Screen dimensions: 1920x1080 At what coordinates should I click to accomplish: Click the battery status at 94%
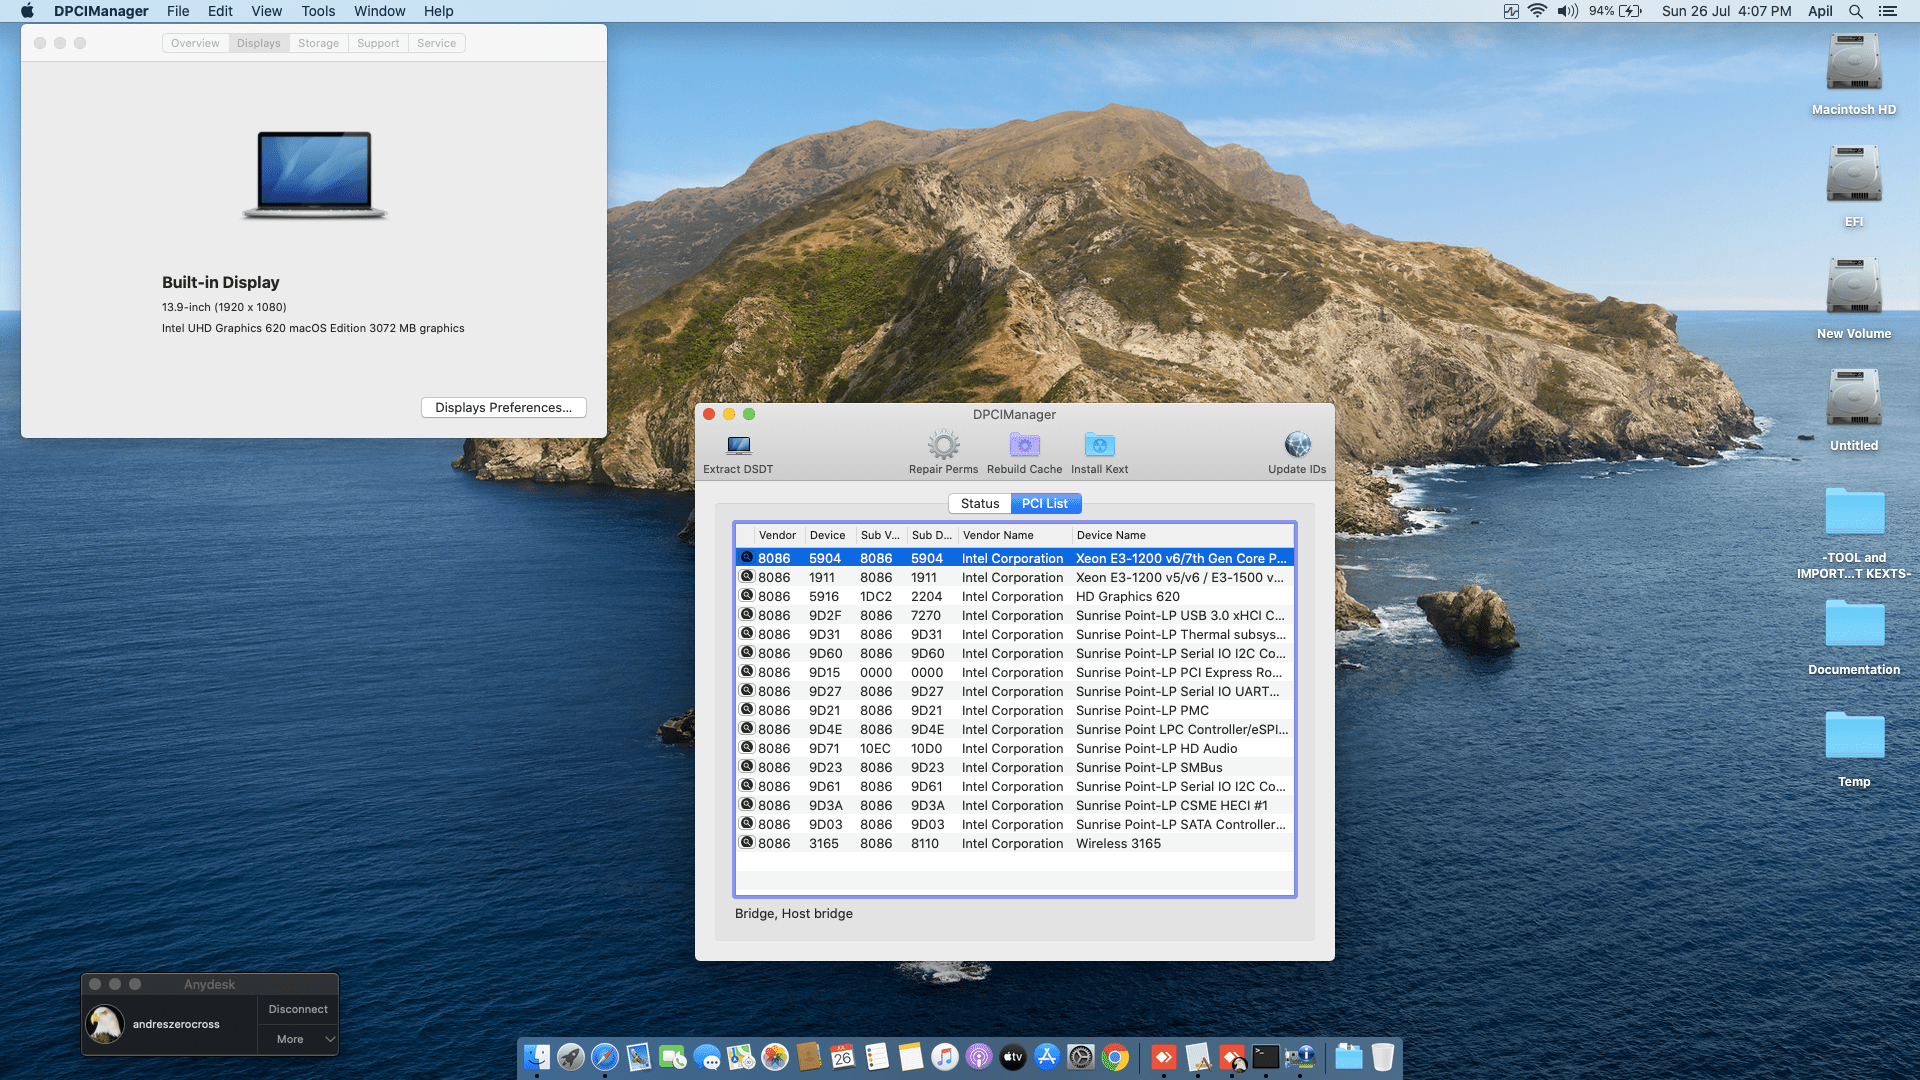point(1615,11)
